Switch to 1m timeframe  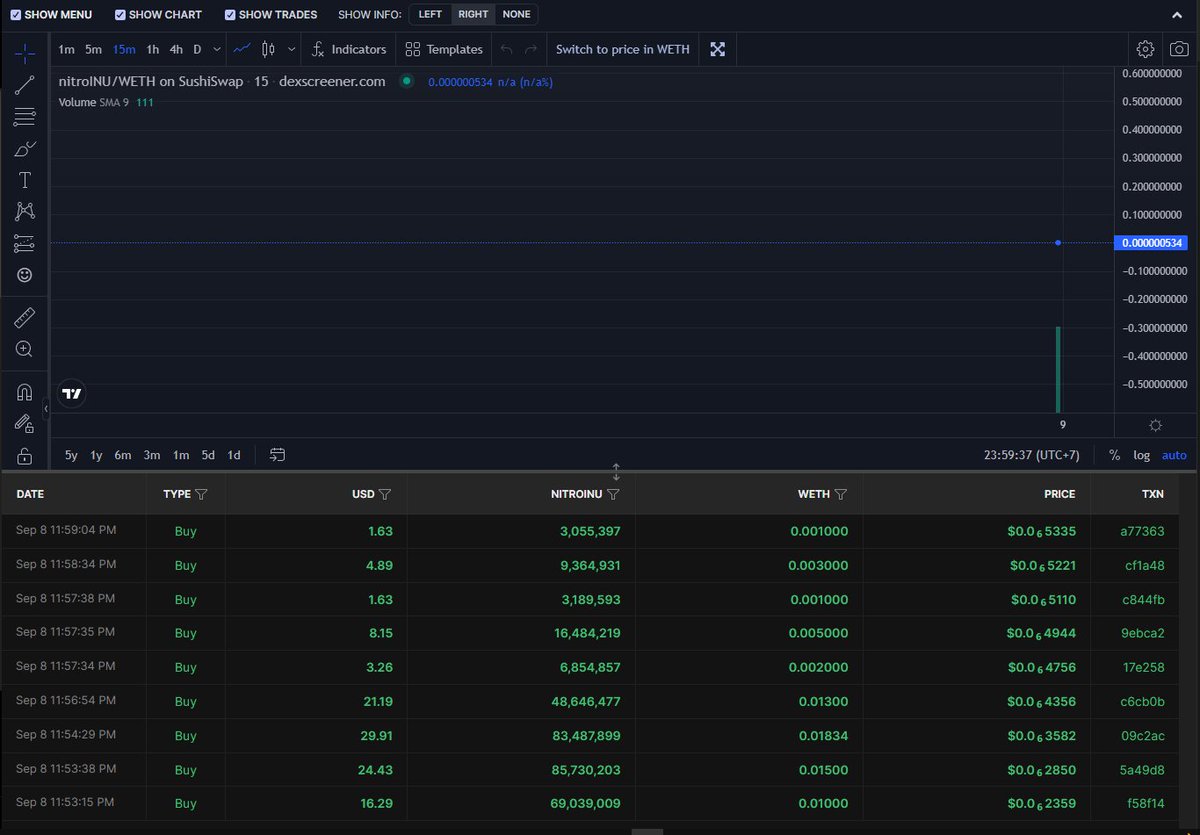66,49
